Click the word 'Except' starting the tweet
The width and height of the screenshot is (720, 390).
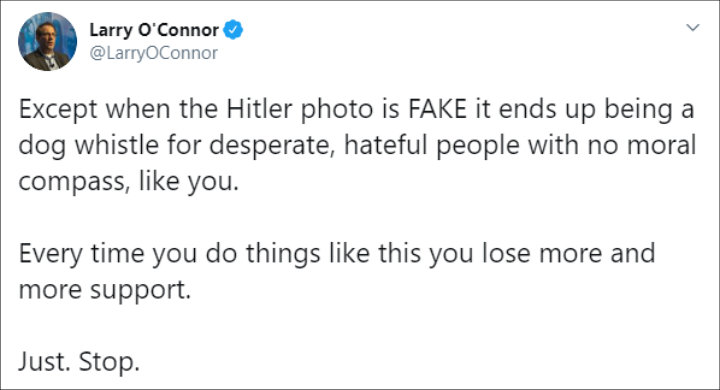[x=58, y=110]
